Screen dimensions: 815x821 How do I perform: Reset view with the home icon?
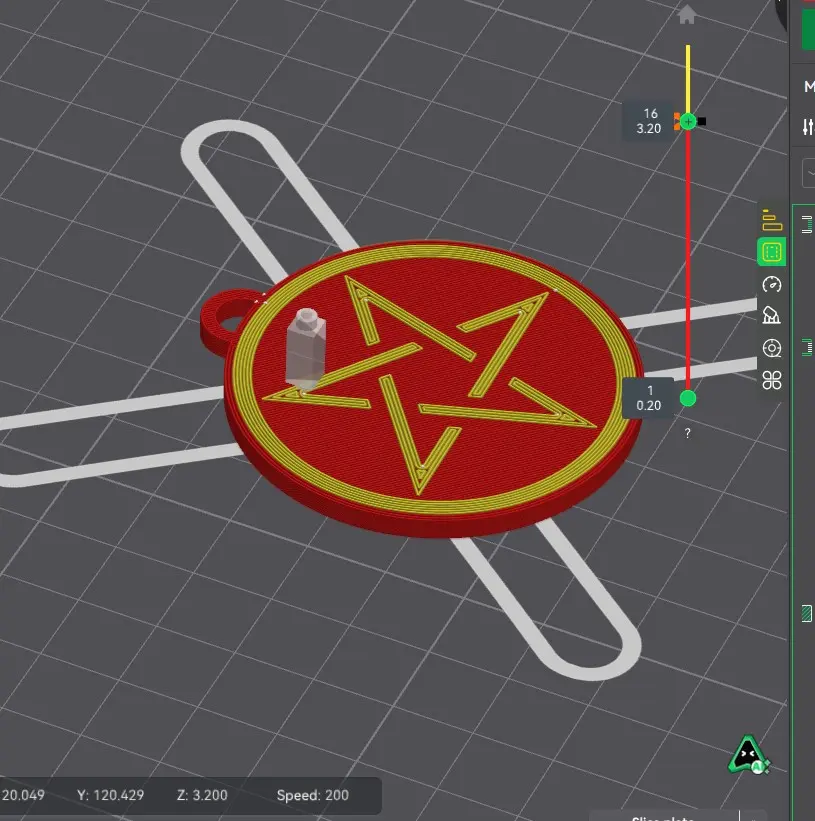(686, 15)
